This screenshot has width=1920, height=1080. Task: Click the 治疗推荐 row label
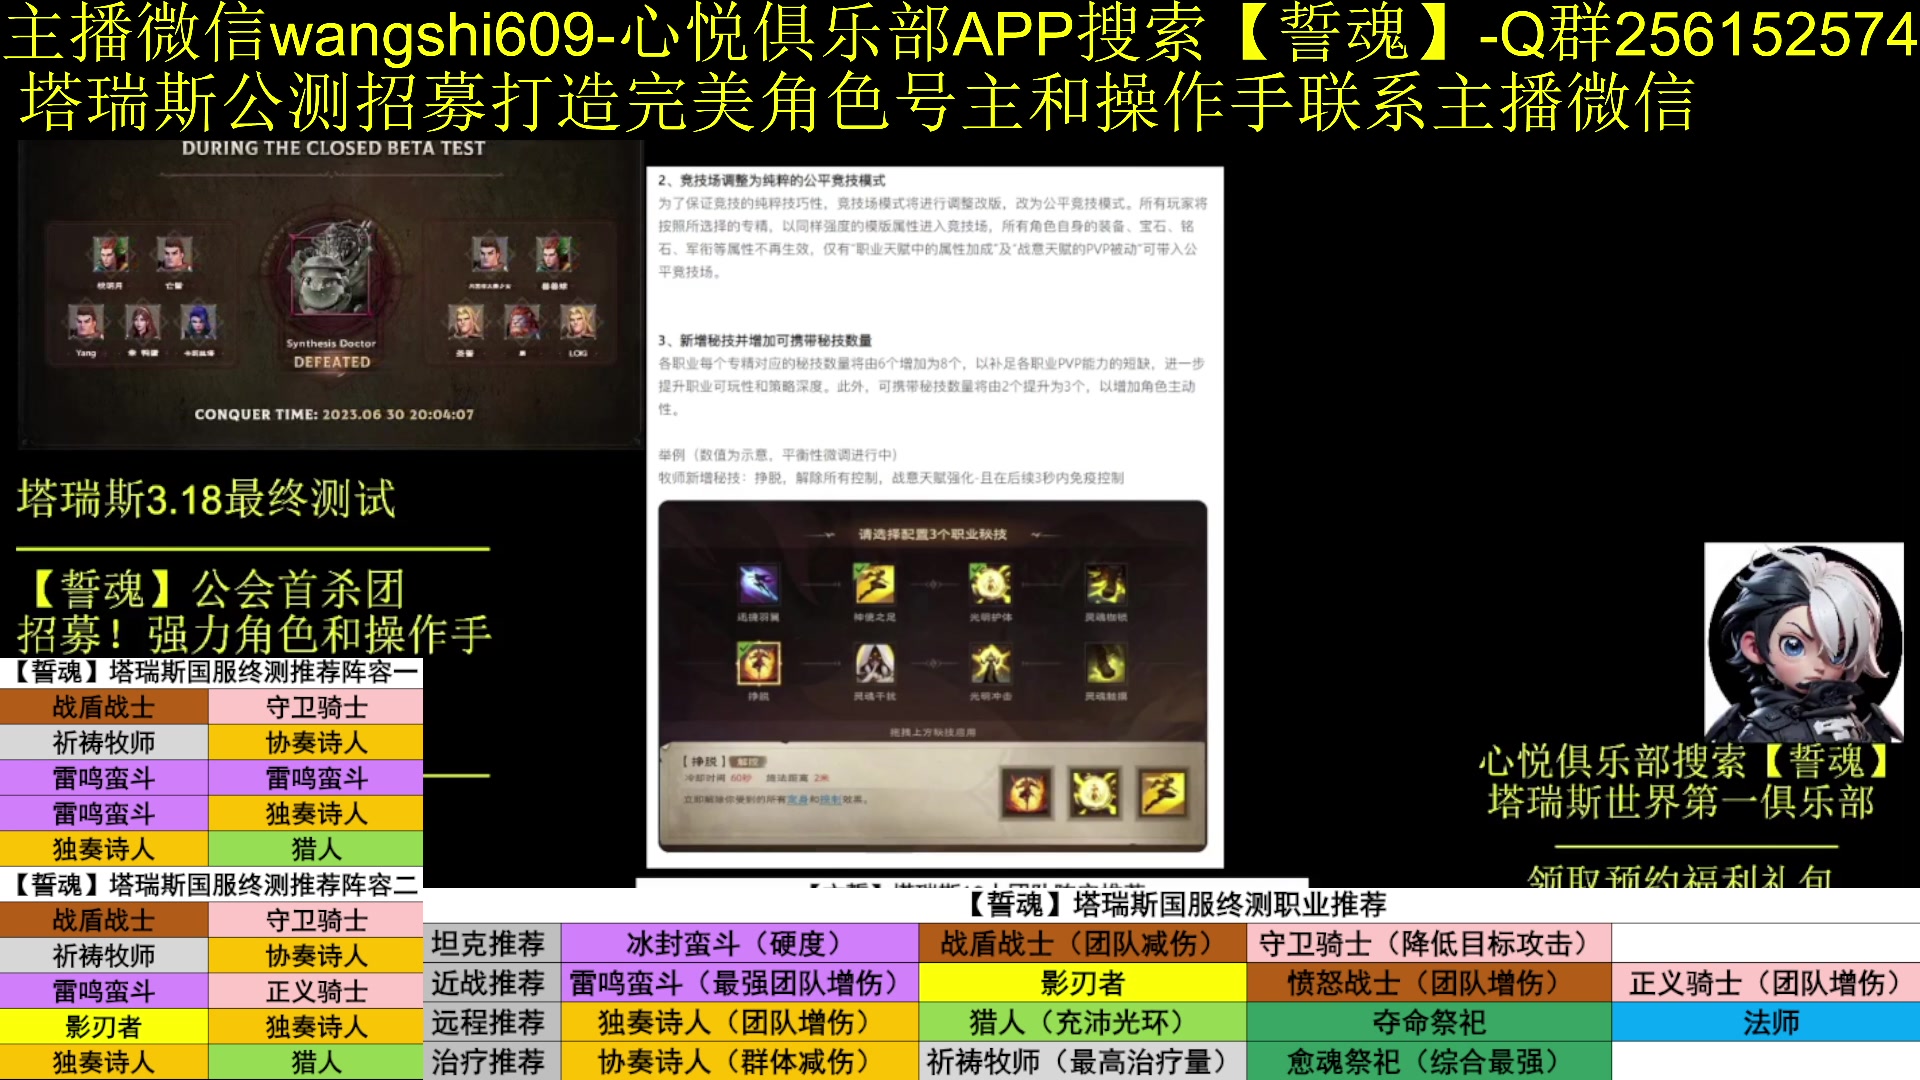(x=488, y=1062)
